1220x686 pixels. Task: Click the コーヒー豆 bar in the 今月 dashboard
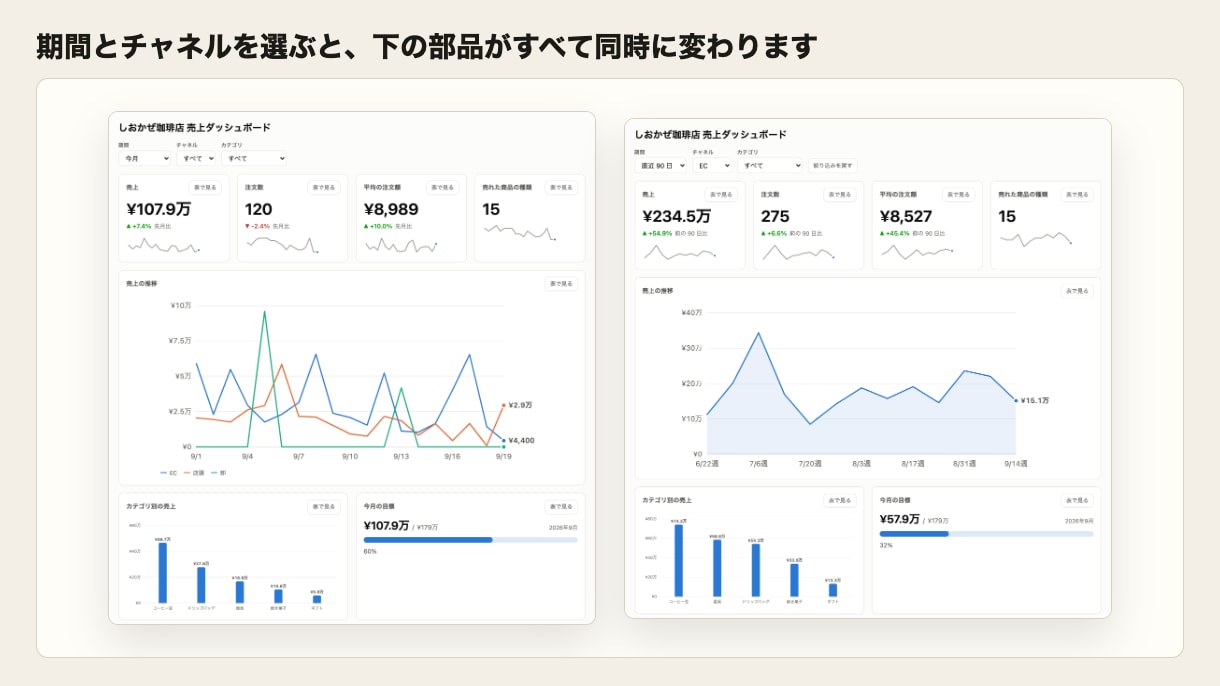pyautogui.click(x=163, y=573)
